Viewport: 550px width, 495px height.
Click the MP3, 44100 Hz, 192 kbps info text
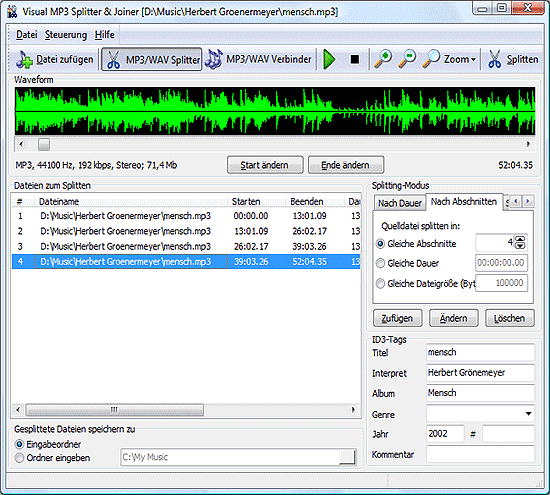(96, 165)
